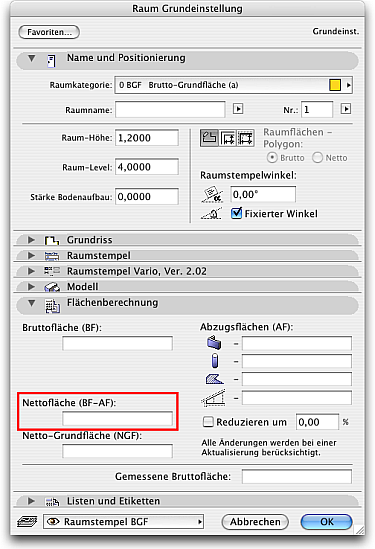Click the Modell panel icon
This screenshot has height=549, width=375.
(52, 287)
